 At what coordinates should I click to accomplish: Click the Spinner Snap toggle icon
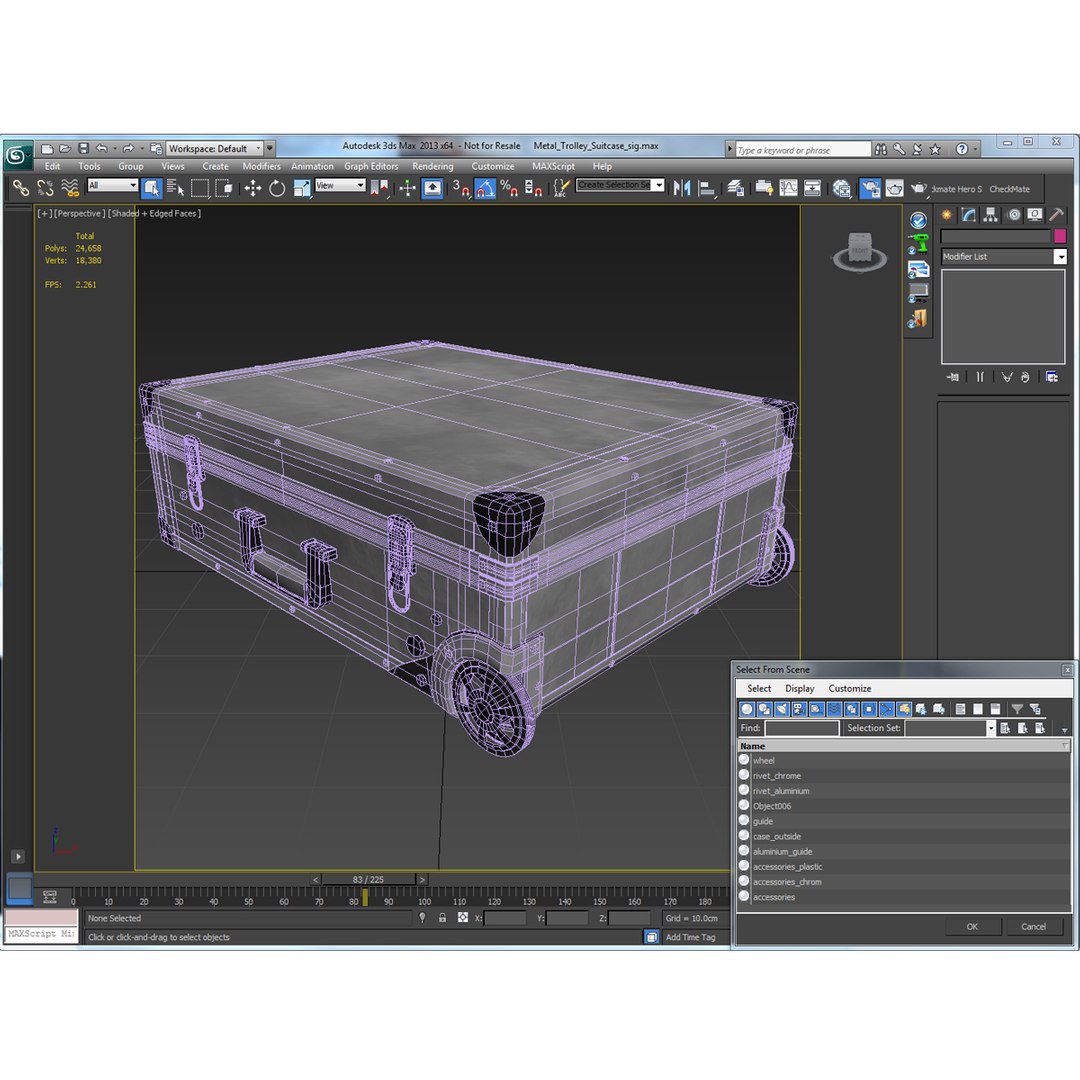click(x=533, y=187)
